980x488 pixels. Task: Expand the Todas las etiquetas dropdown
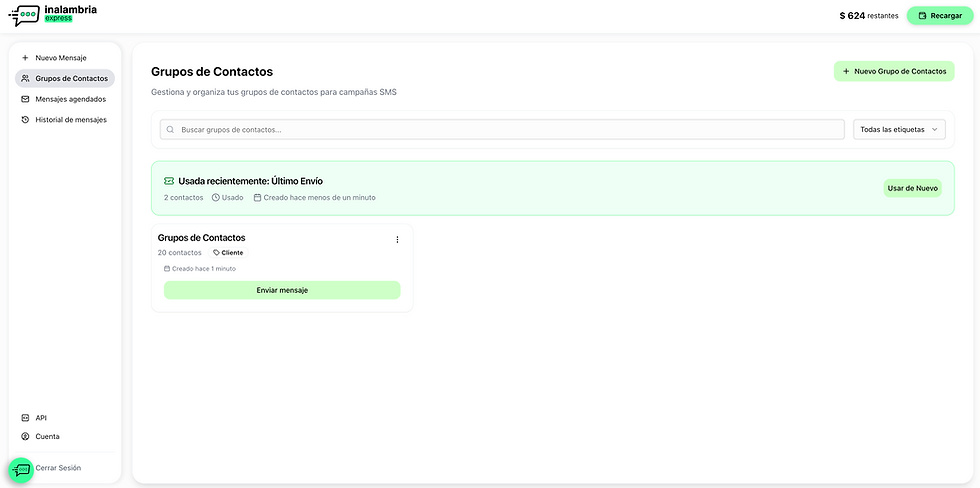899,129
